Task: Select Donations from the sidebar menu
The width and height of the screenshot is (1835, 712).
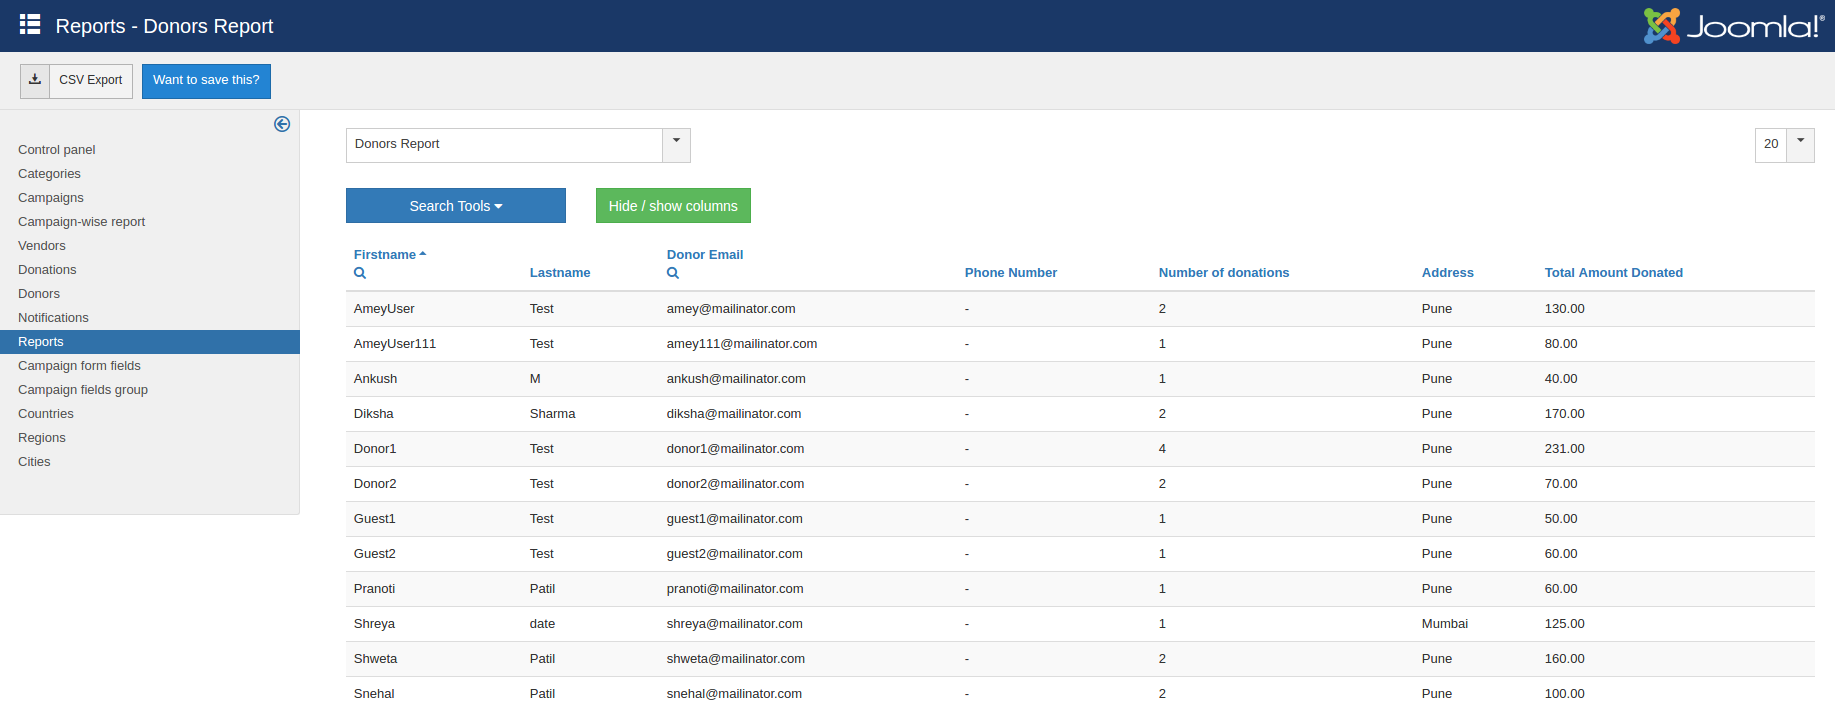Action: click(x=47, y=270)
